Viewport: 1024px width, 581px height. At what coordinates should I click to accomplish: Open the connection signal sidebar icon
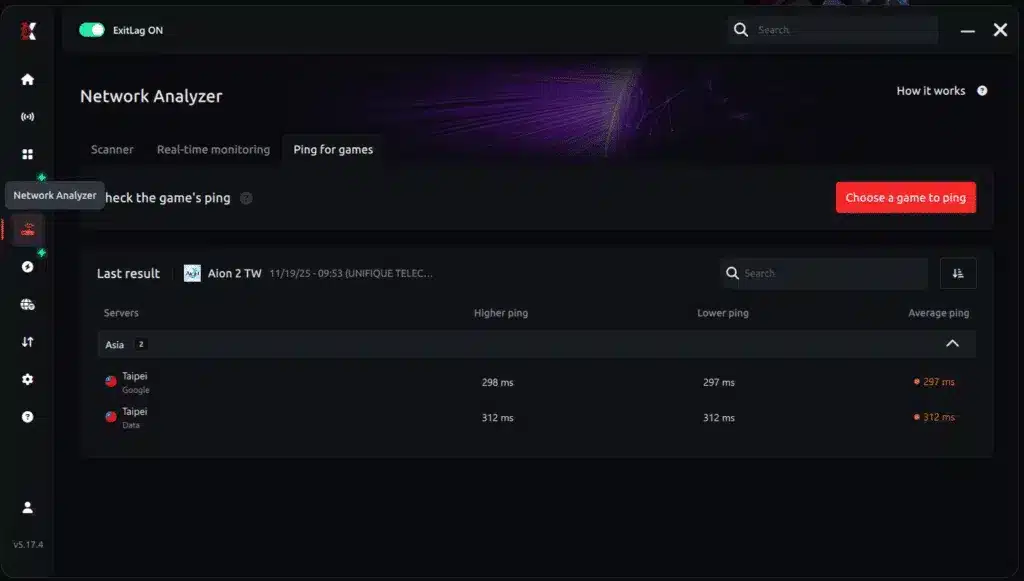click(27, 117)
